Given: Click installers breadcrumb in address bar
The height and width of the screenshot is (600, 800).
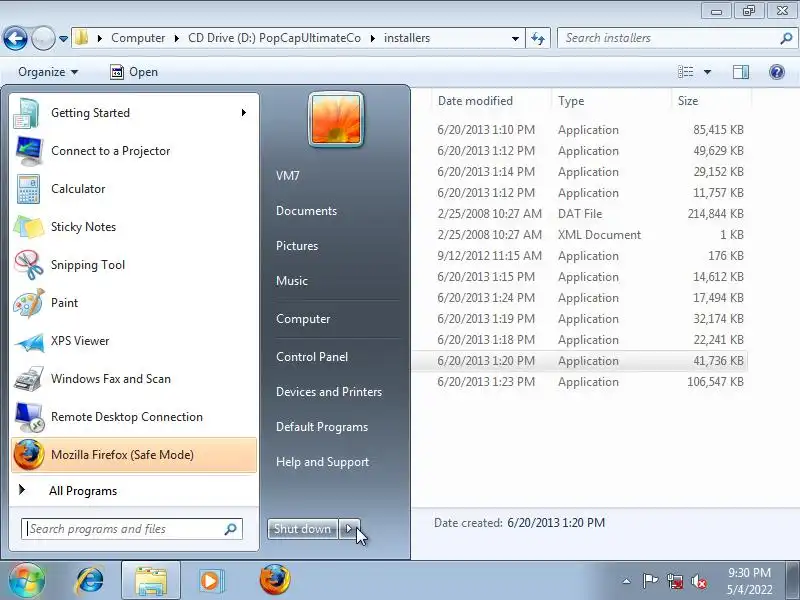Looking at the screenshot, I should [x=407, y=38].
